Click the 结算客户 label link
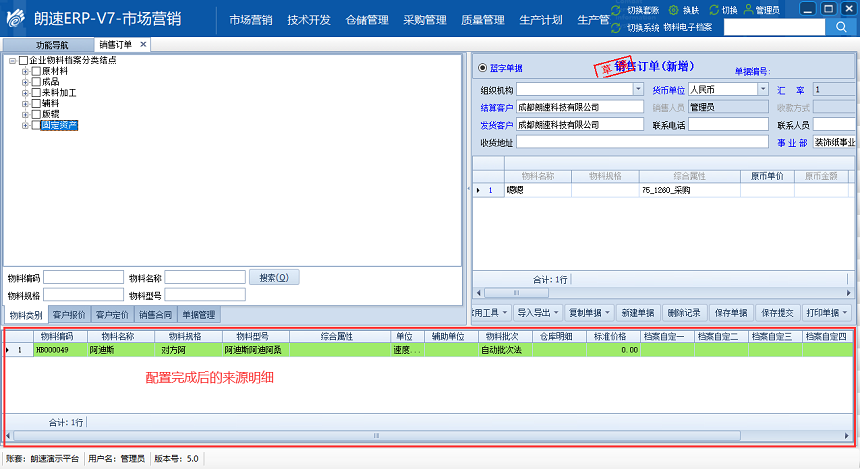The height and width of the screenshot is (469, 860). [496, 108]
